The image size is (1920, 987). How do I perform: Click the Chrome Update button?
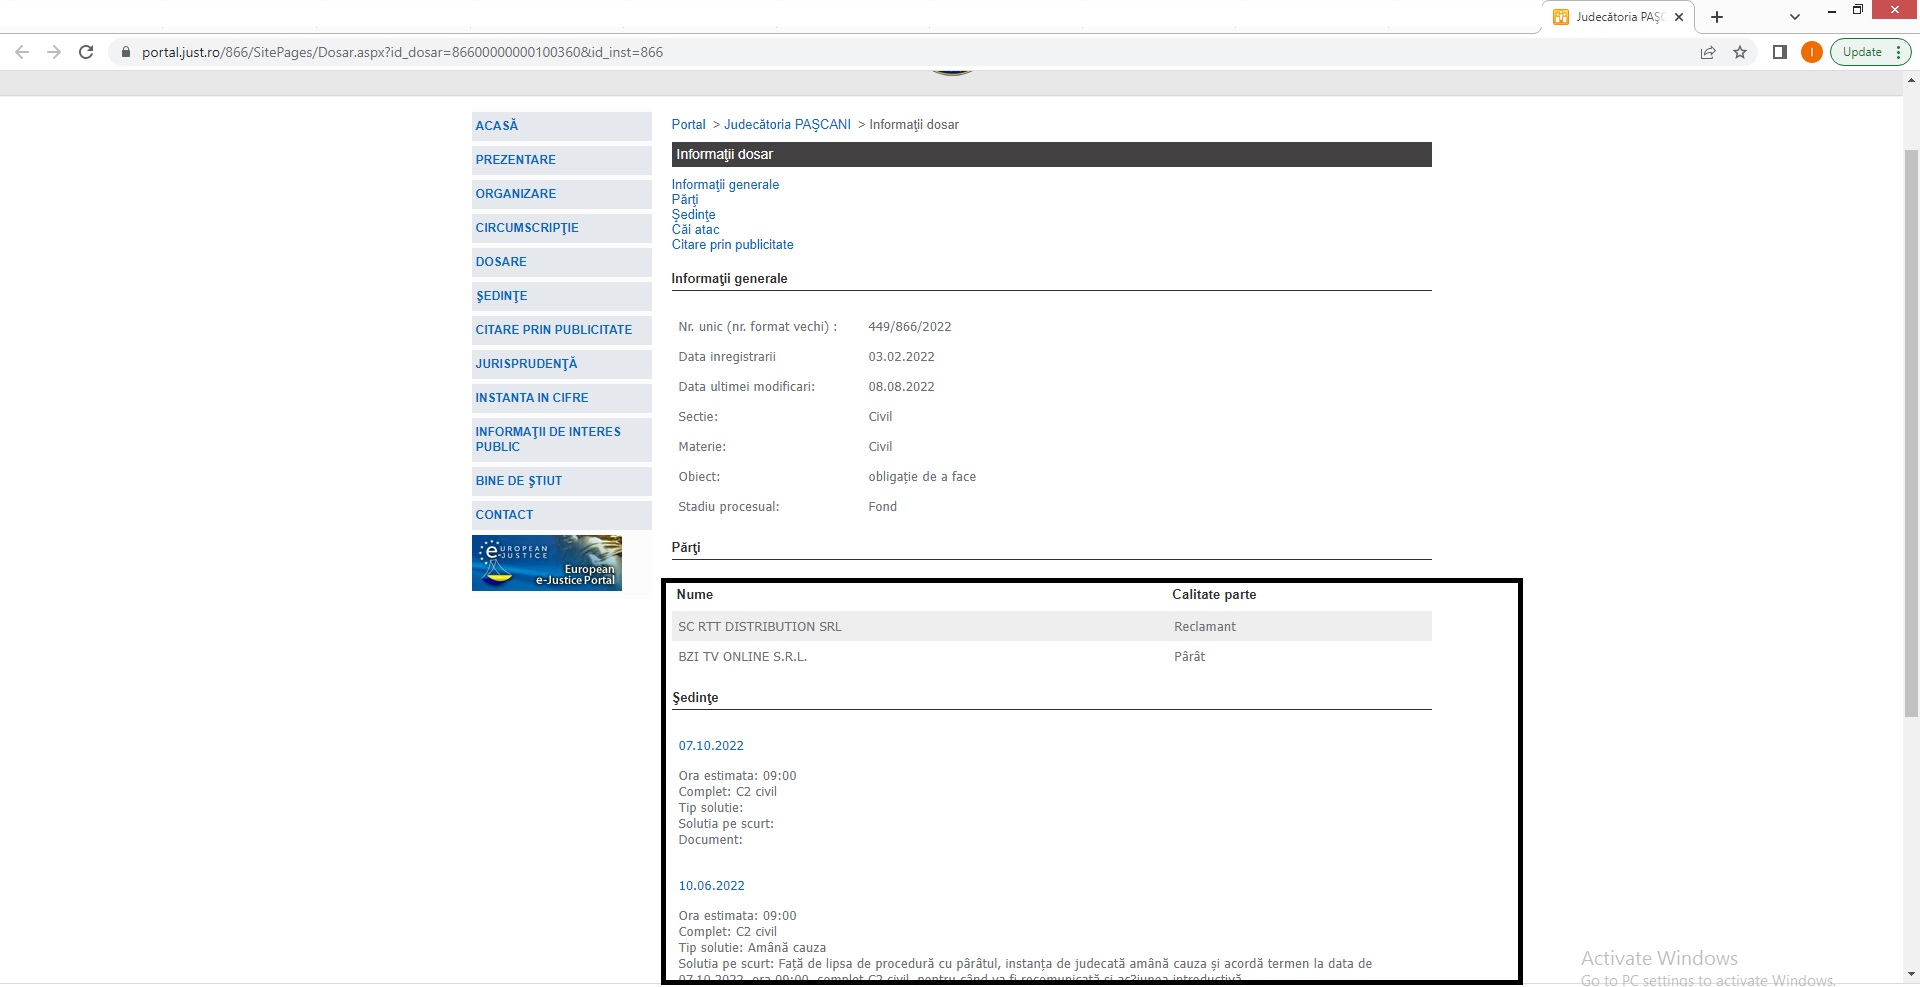1862,52
